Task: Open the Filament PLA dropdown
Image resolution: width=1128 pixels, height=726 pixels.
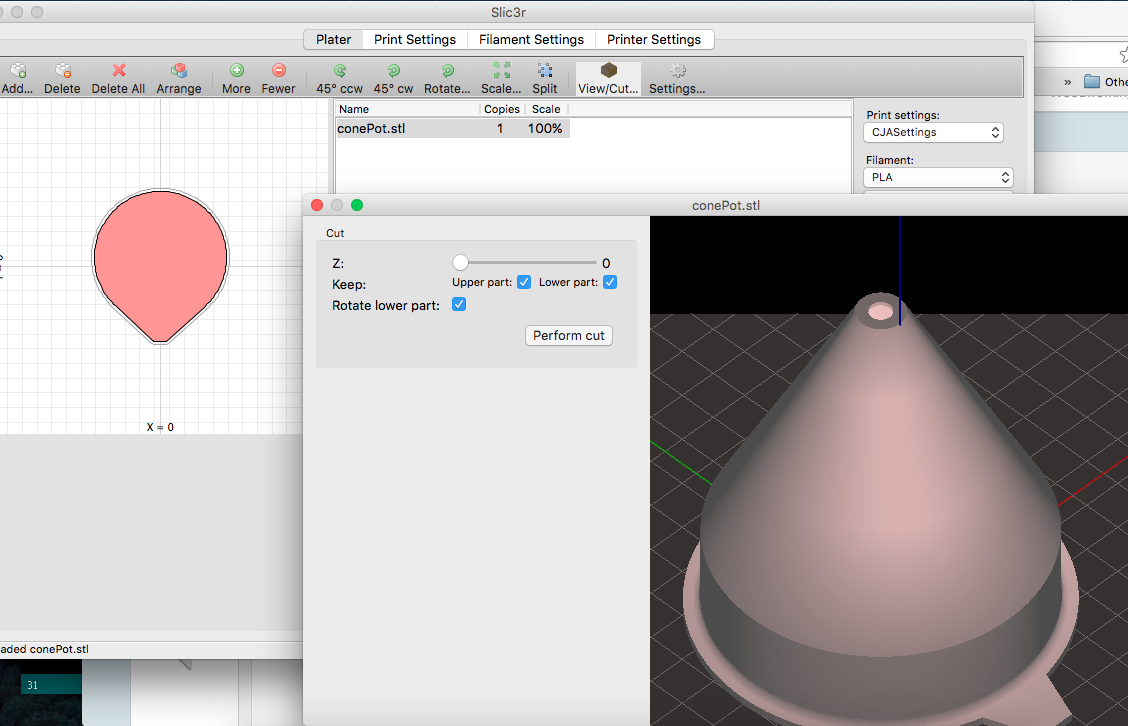Action: pyautogui.click(x=938, y=177)
